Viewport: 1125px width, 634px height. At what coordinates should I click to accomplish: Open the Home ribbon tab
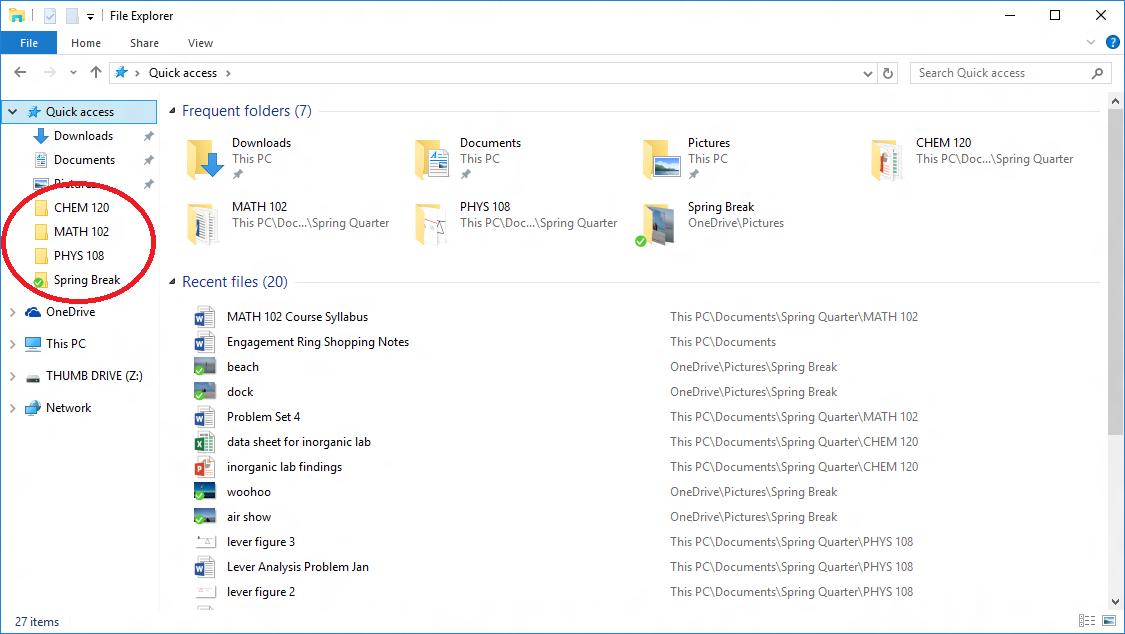tap(86, 43)
